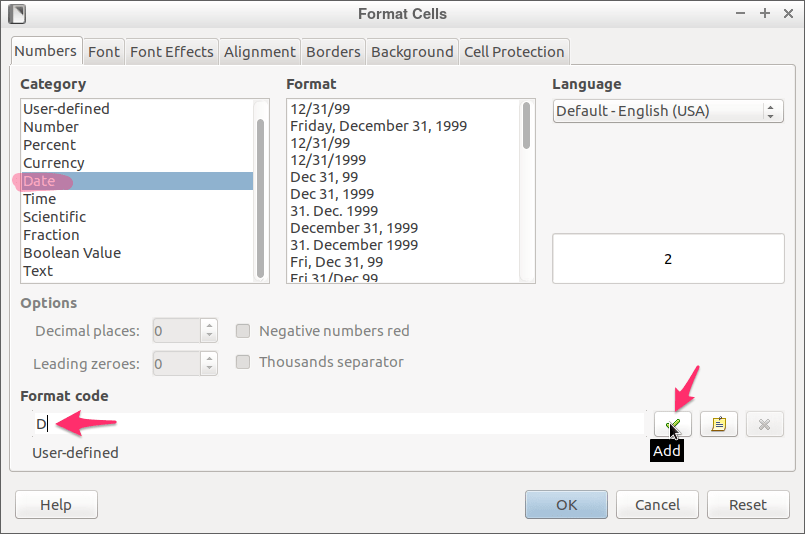Image resolution: width=805 pixels, height=534 pixels.
Task: Open the Font Effects tab
Action: [171, 52]
